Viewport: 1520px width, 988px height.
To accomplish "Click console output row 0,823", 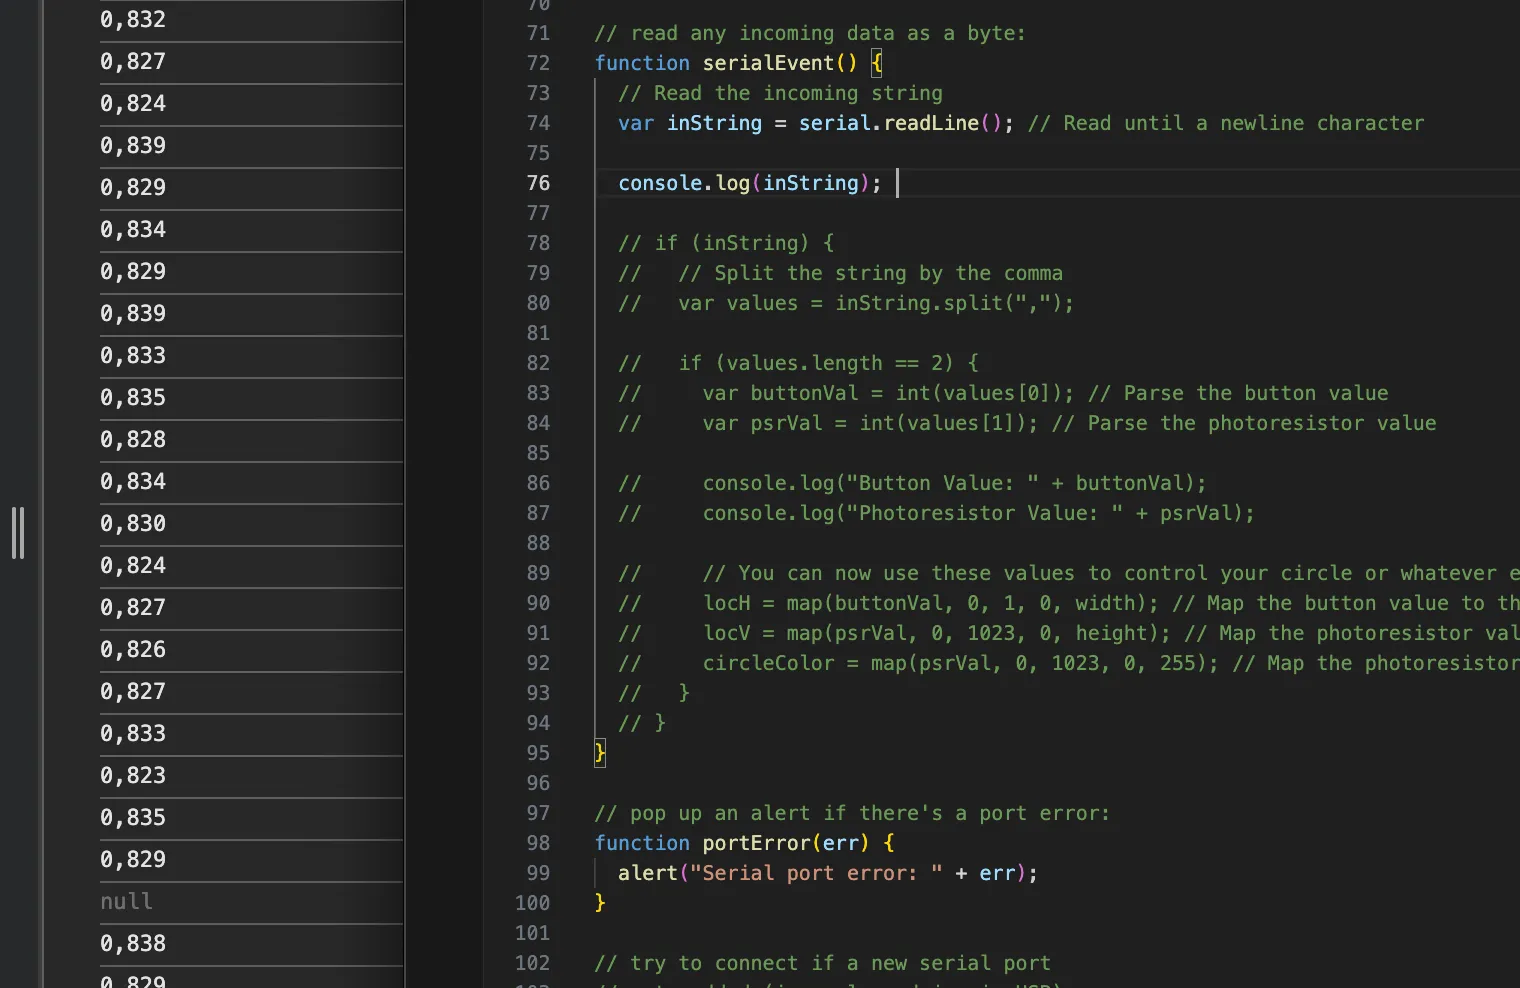I will click(x=133, y=775).
